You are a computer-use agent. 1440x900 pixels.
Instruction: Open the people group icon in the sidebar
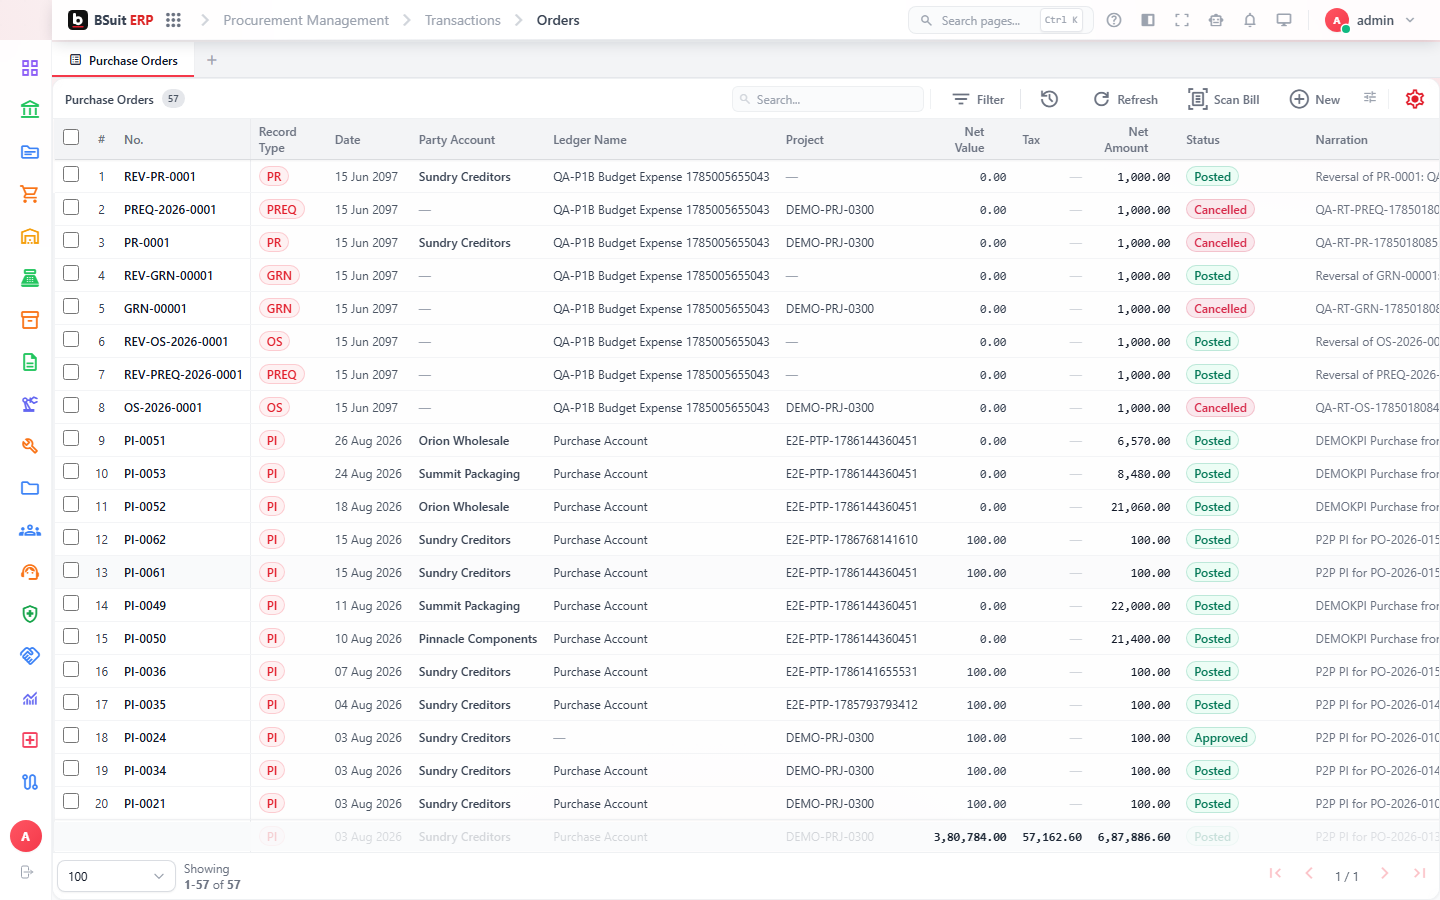30,530
